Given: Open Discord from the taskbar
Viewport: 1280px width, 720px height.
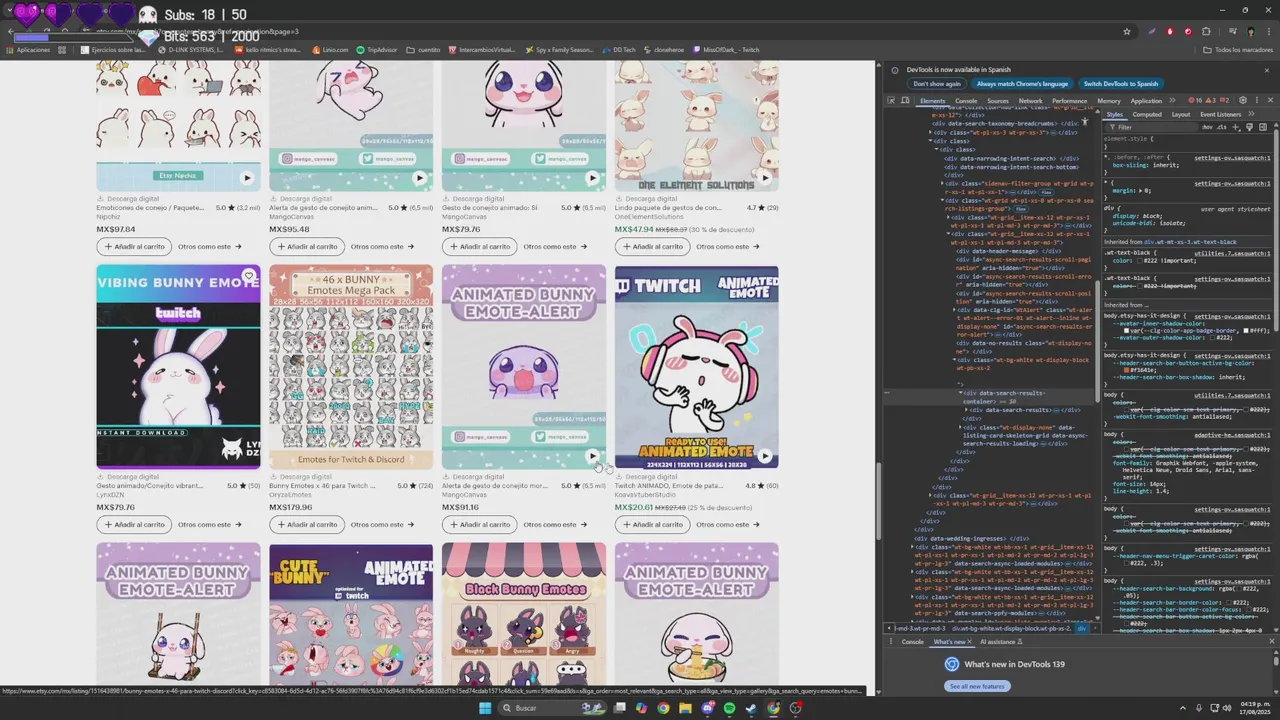Looking at the screenshot, I should point(707,708).
